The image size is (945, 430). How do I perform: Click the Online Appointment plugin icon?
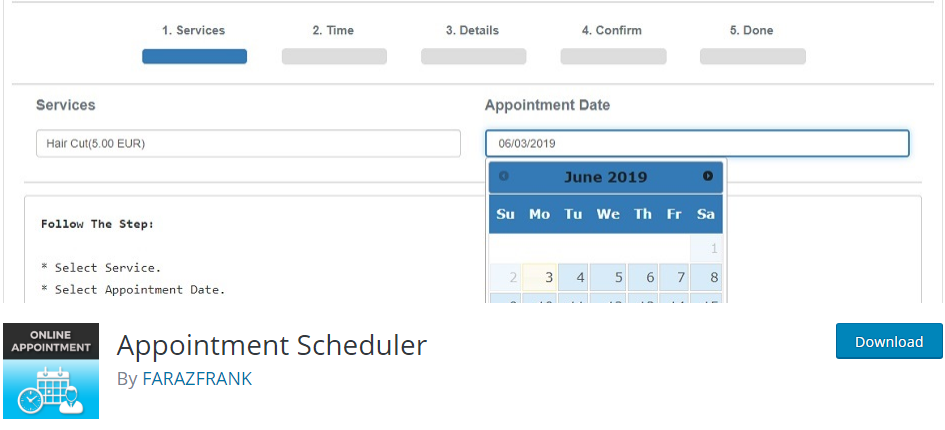51,370
